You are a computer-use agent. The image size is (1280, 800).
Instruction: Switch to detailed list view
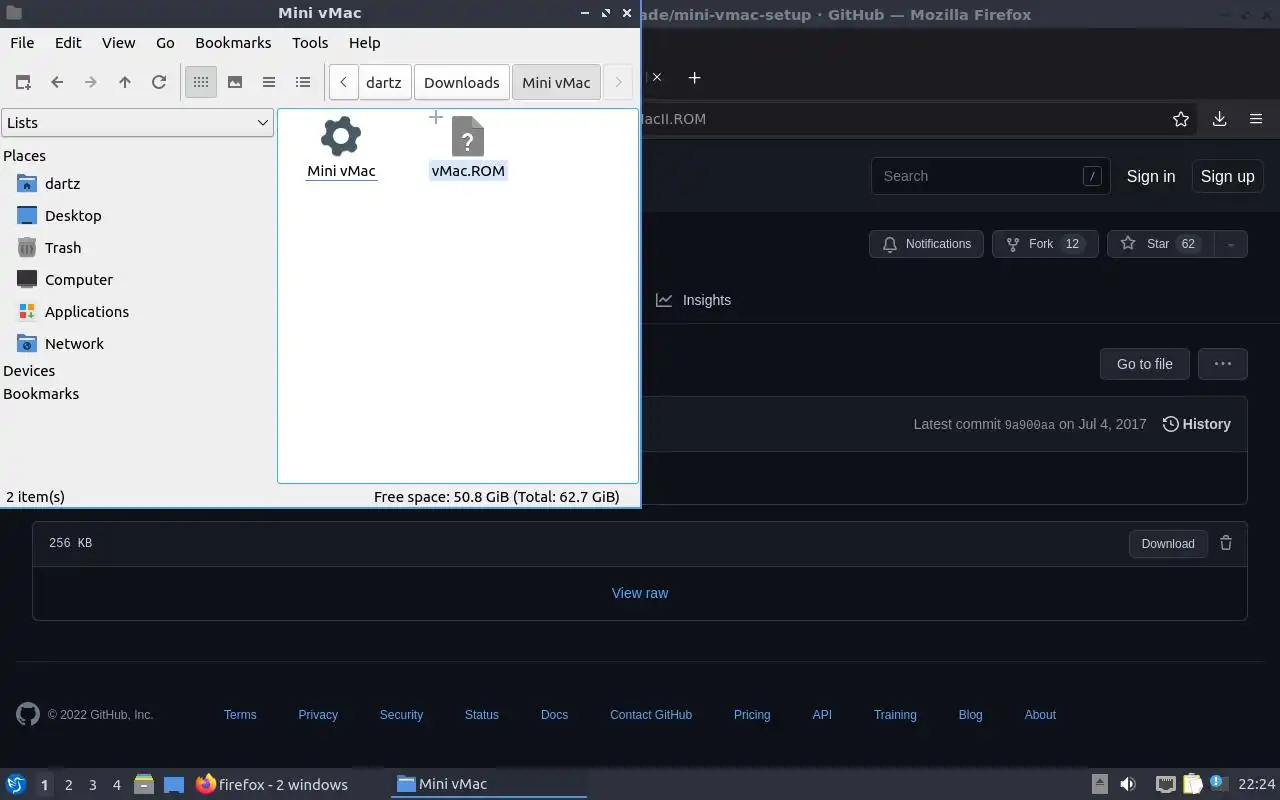coord(303,83)
